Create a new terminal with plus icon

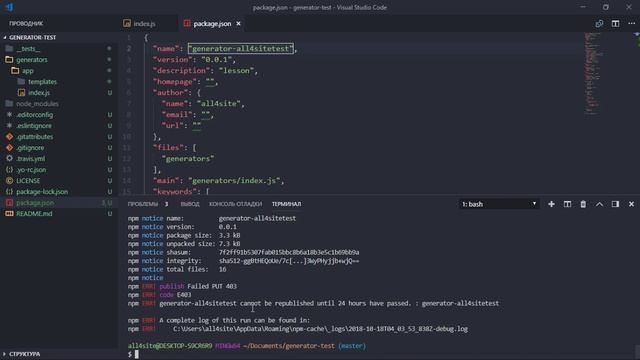click(551, 204)
